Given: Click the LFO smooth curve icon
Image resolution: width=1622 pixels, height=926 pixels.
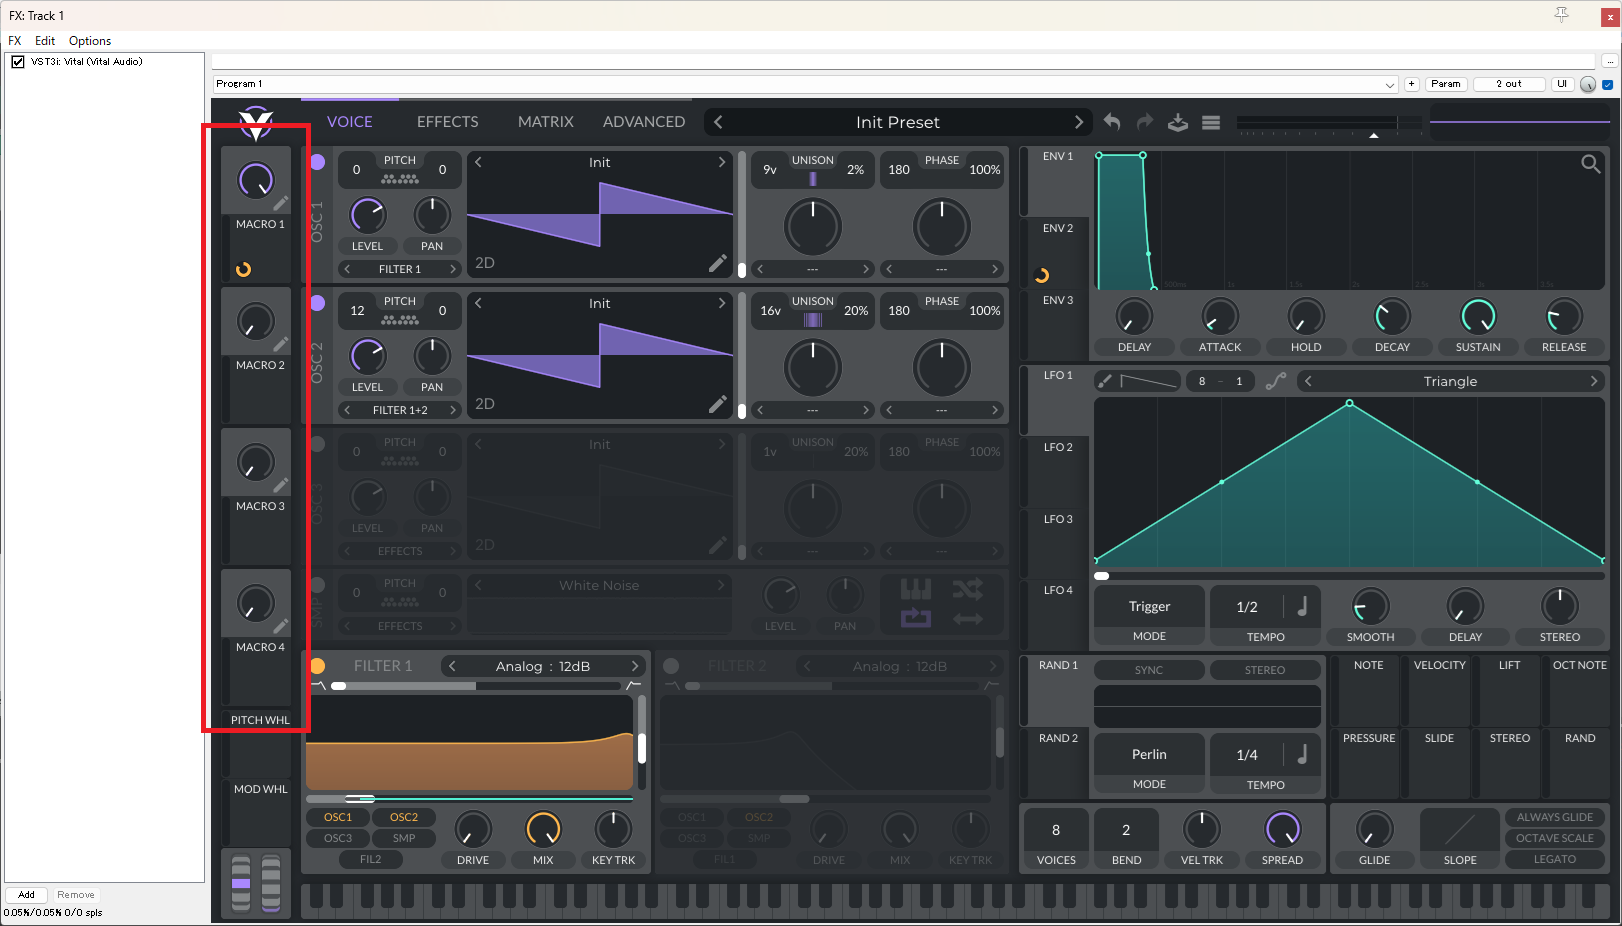Looking at the screenshot, I should click(x=1276, y=381).
